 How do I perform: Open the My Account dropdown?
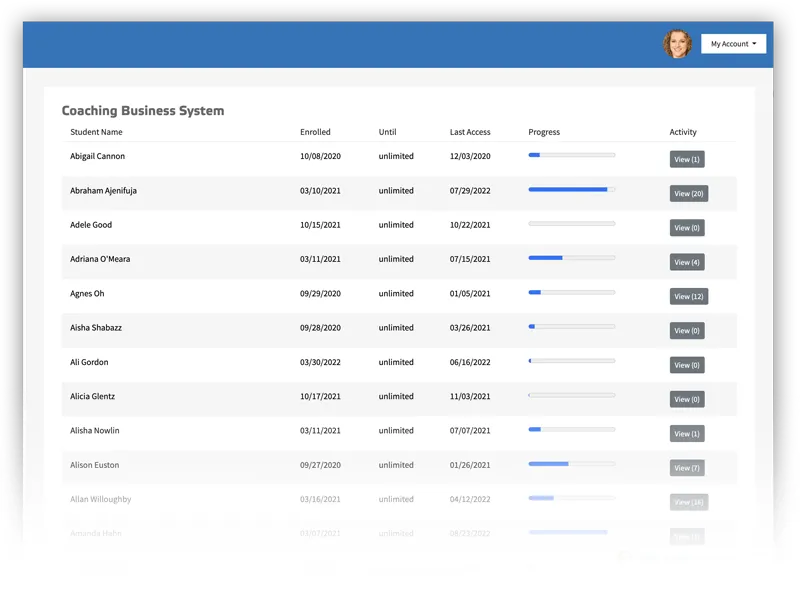pyautogui.click(x=733, y=44)
